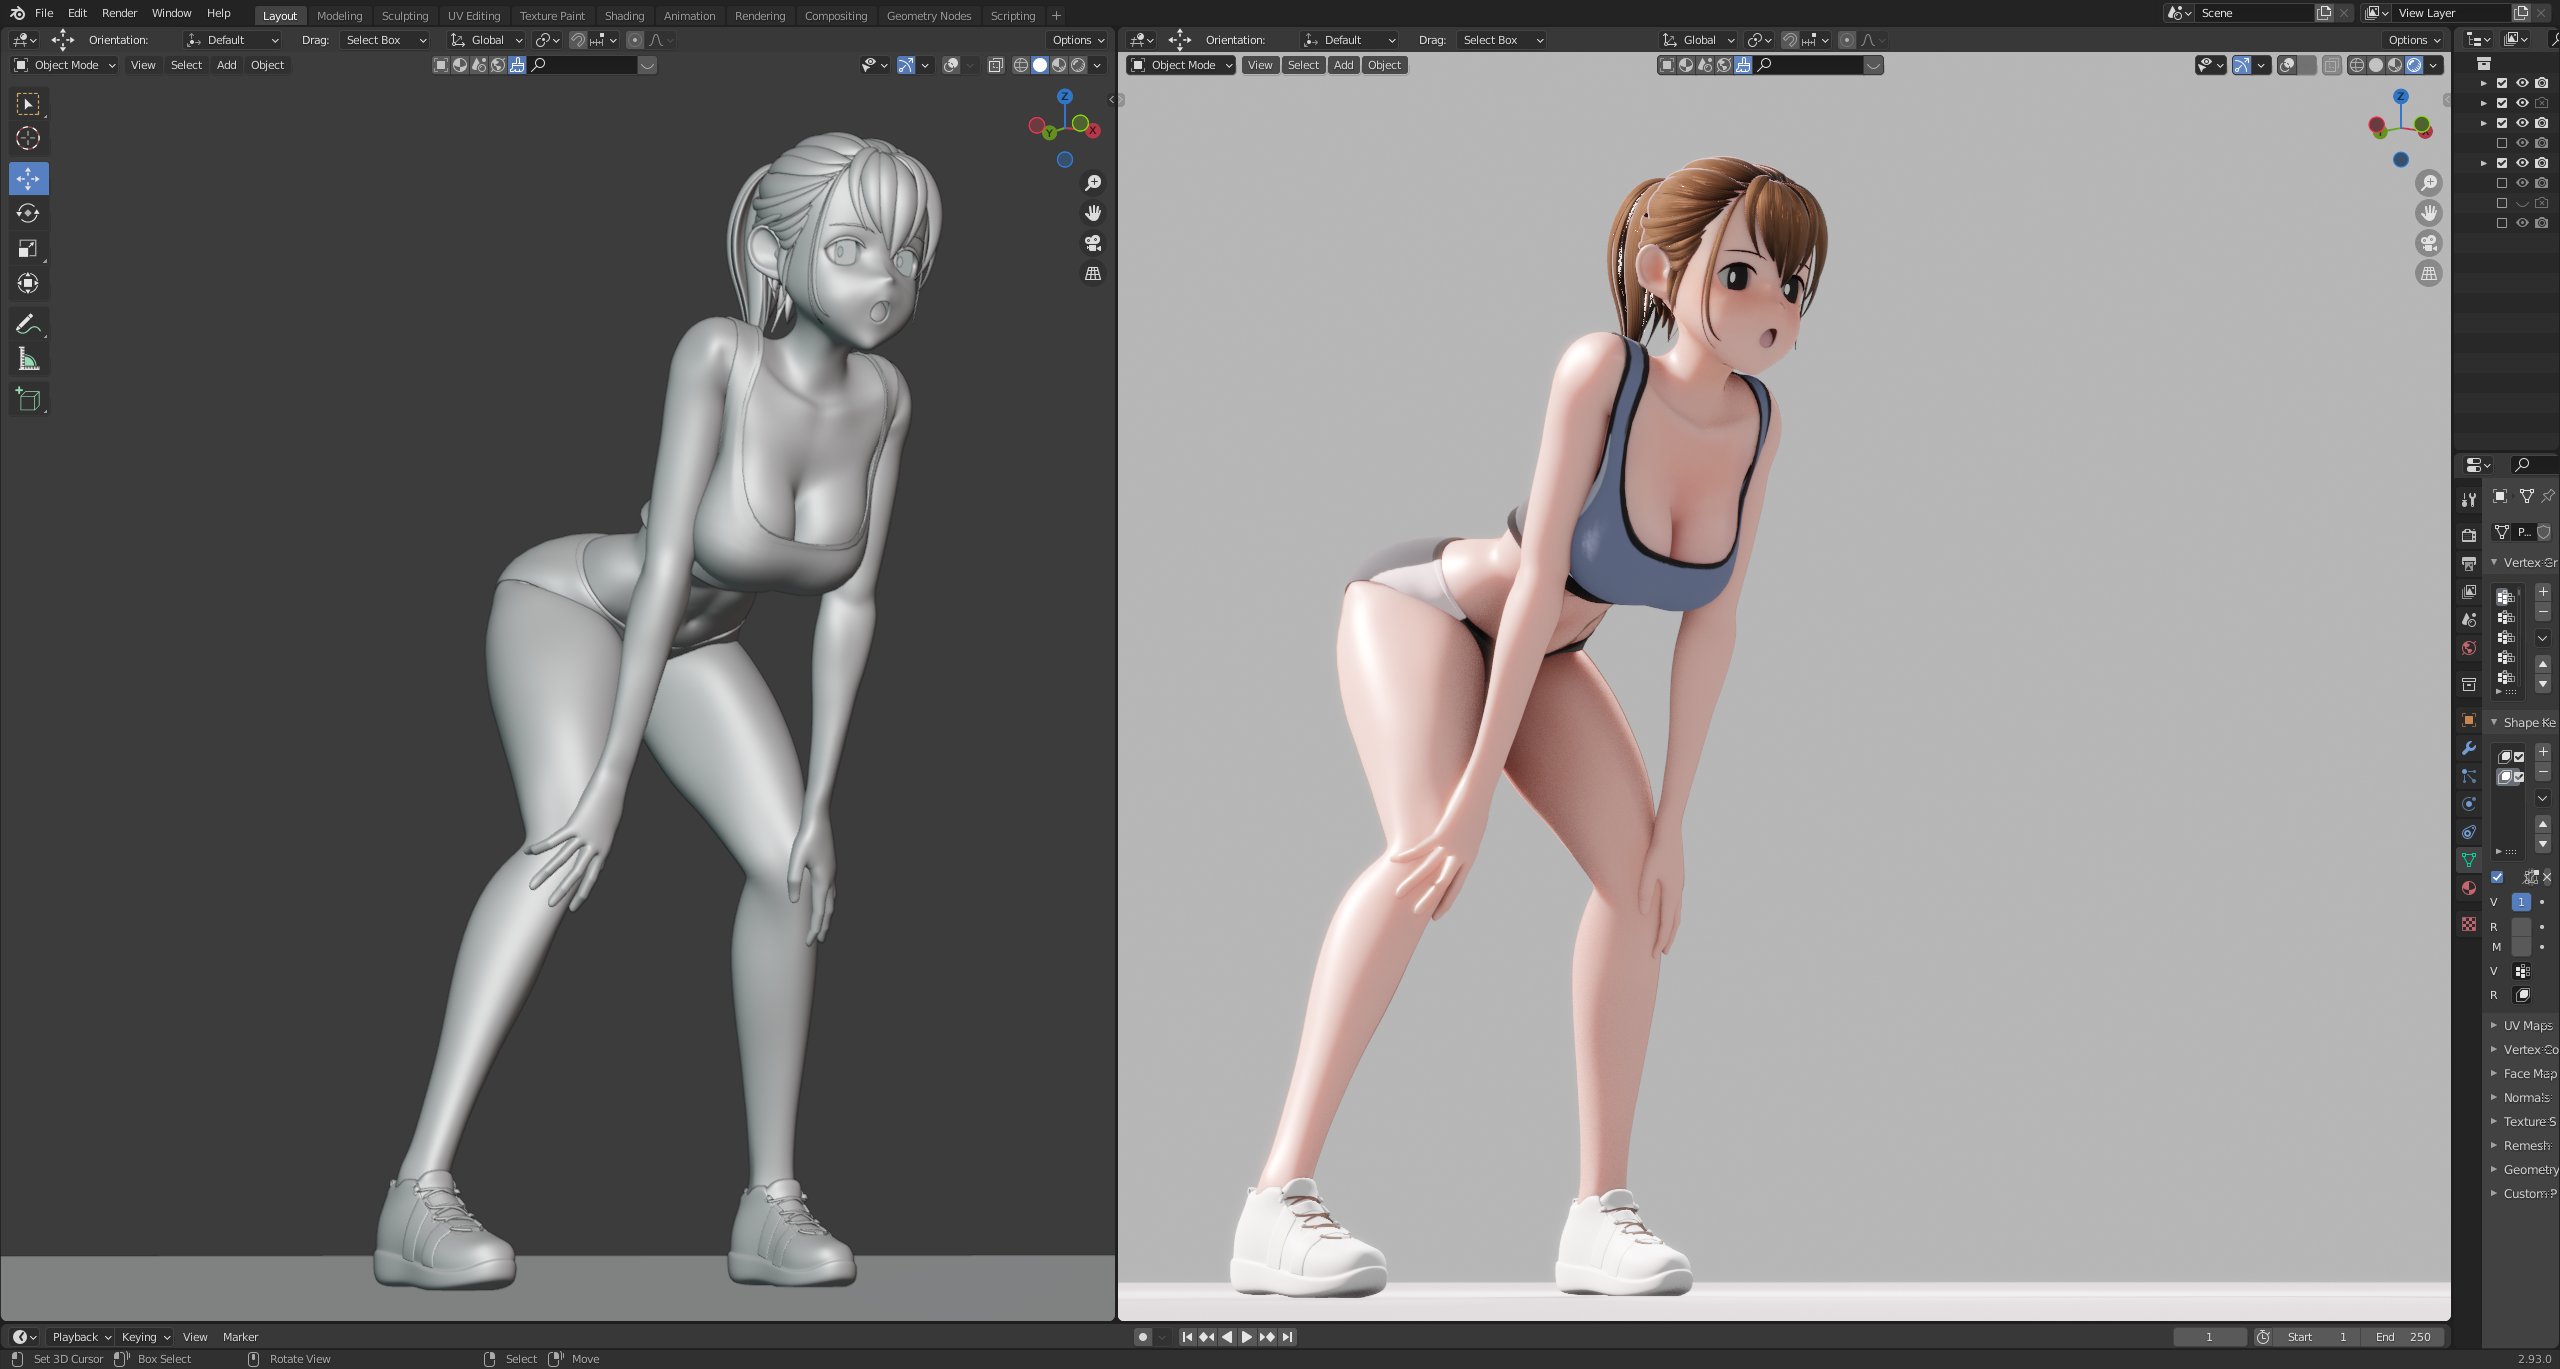Switch left viewport to rendered shading

click(x=1078, y=65)
